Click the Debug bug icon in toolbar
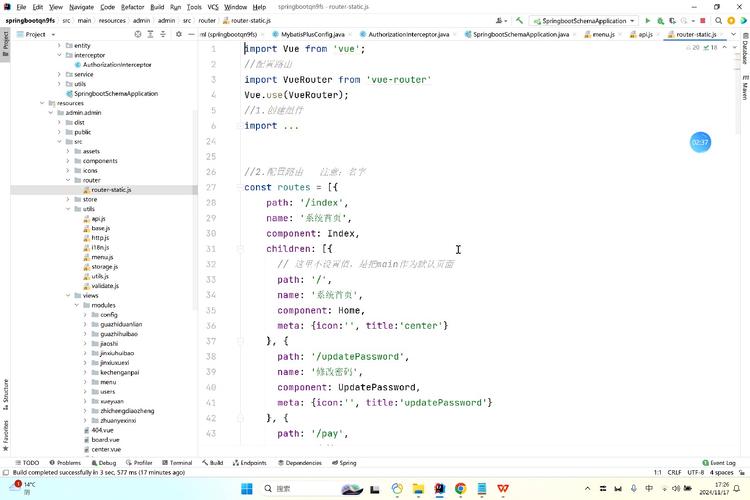 pos(659,20)
